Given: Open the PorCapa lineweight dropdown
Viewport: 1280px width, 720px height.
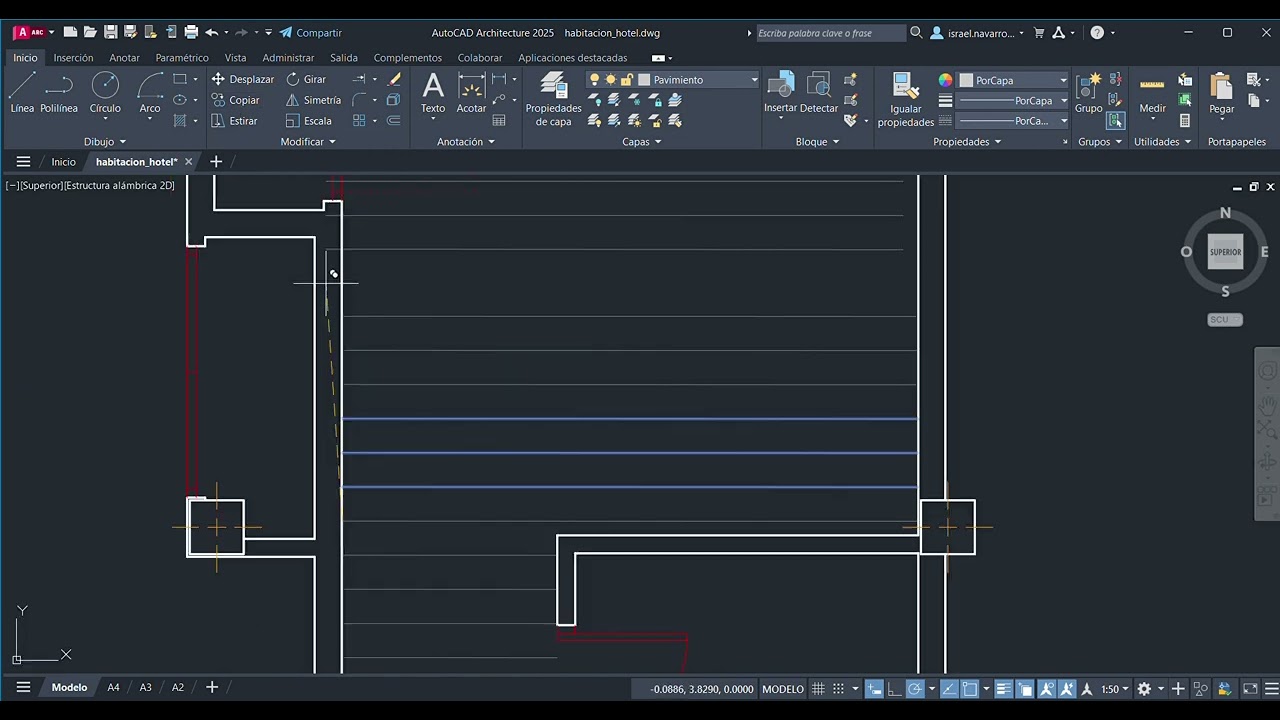Looking at the screenshot, I should point(1014,101).
